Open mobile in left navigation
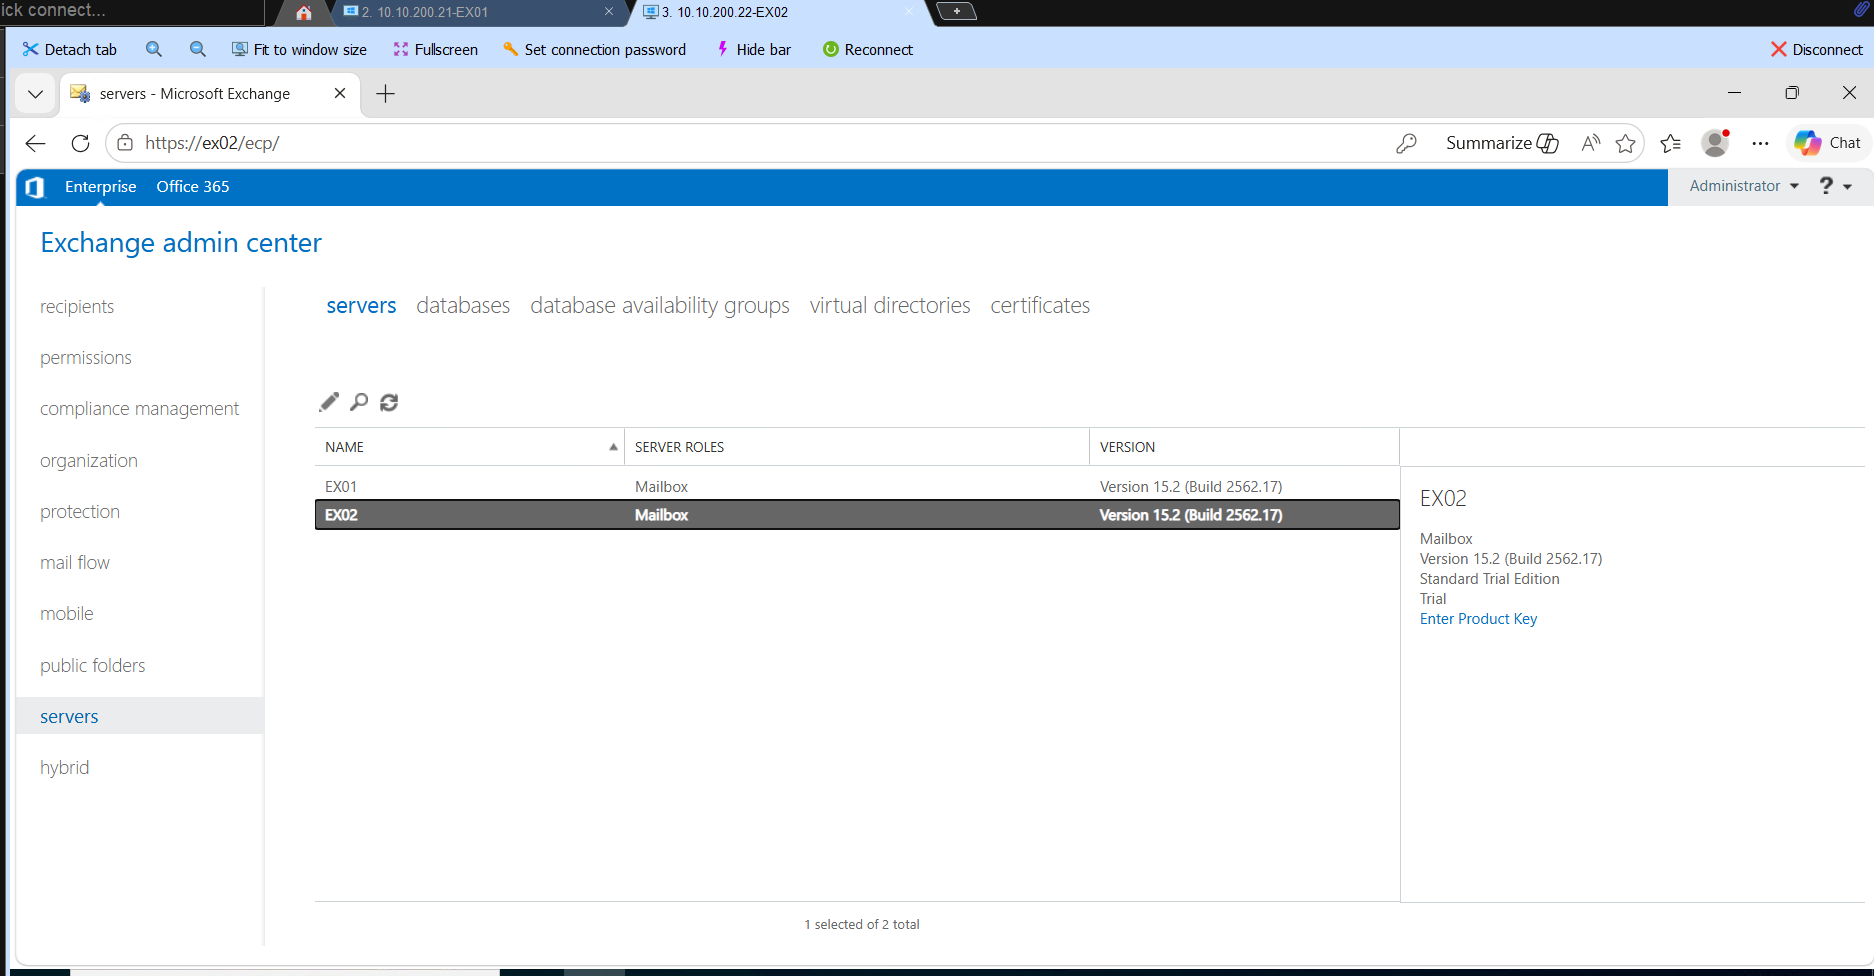This screenshot has width=1874, height=976. (x=67, y=613)
